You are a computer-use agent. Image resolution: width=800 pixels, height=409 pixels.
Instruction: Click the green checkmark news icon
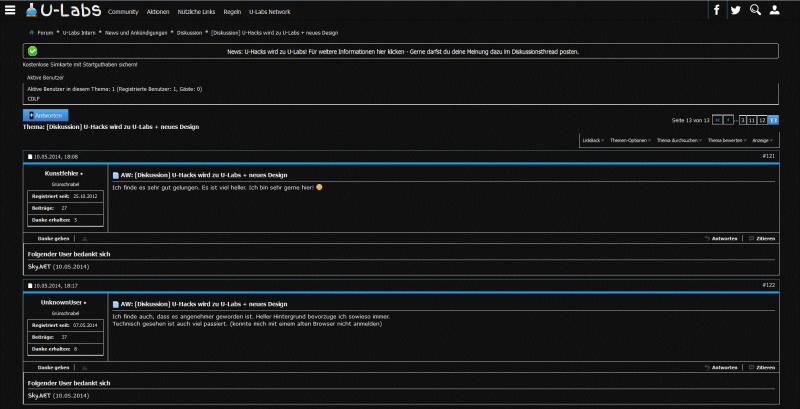coord(32,50)
